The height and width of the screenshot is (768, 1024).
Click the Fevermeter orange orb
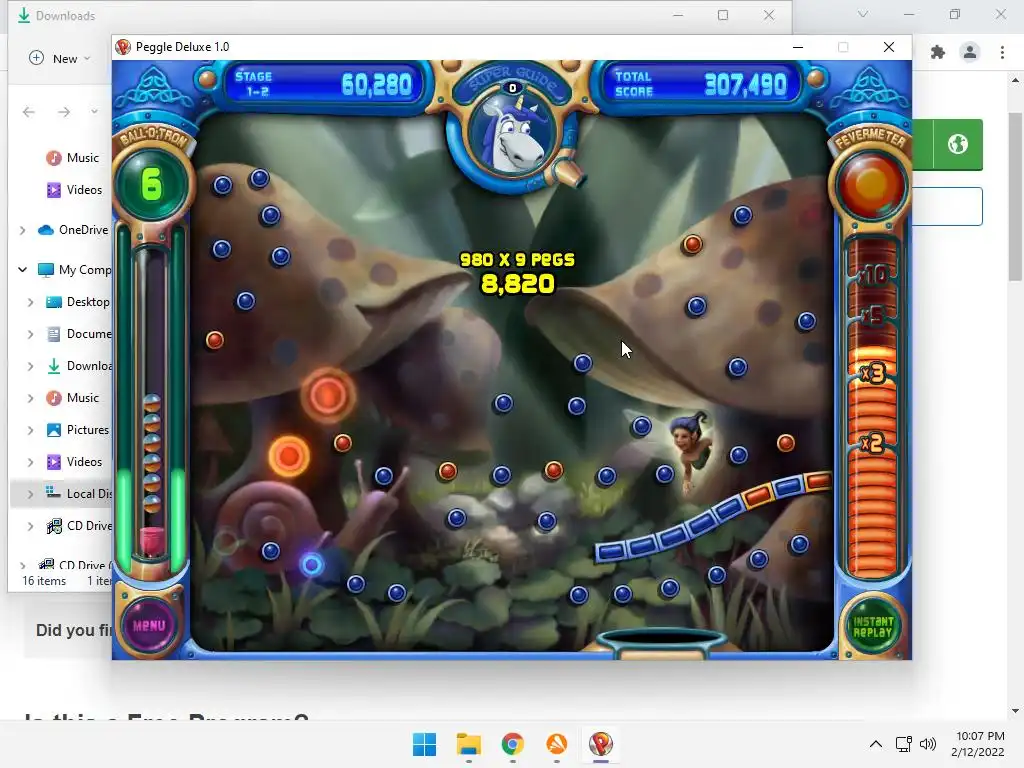[871, 185]
